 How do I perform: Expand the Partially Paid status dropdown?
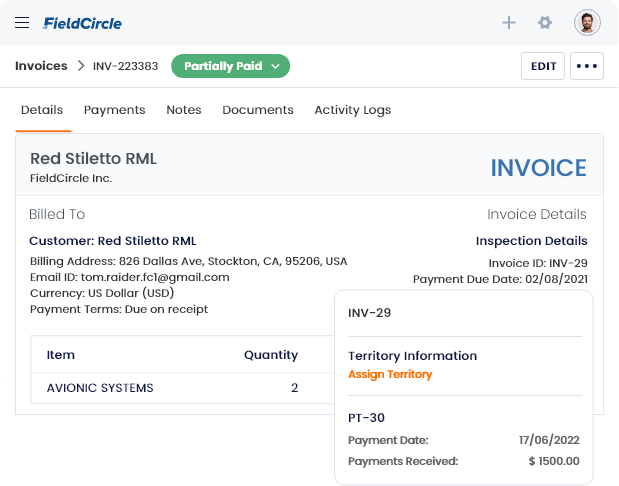coord(230,66)
